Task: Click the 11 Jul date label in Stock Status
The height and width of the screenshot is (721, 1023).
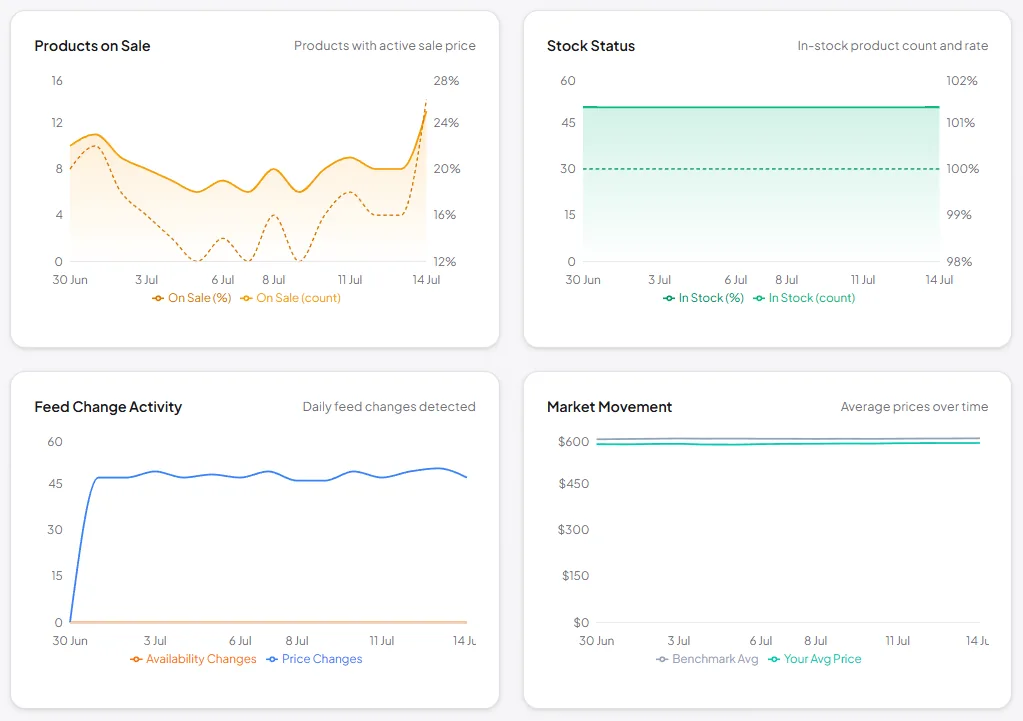Action: click(863, 280)
